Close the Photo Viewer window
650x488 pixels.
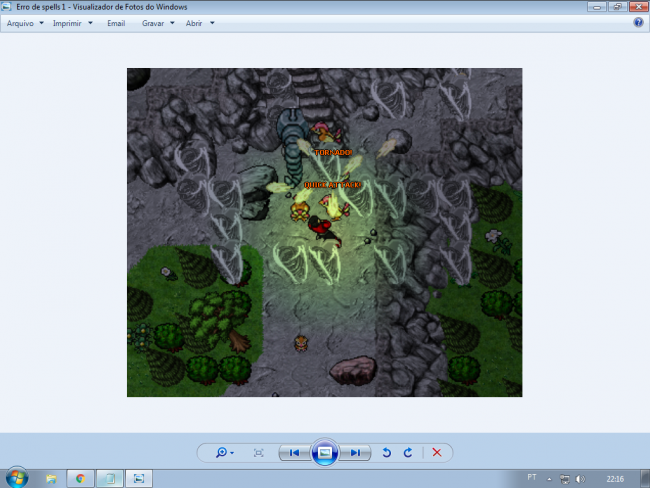(639, 7)
